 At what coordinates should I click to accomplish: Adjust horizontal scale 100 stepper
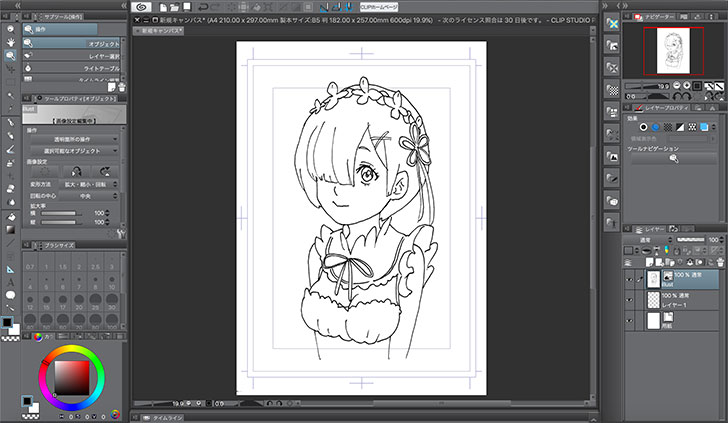click(108, 213)
